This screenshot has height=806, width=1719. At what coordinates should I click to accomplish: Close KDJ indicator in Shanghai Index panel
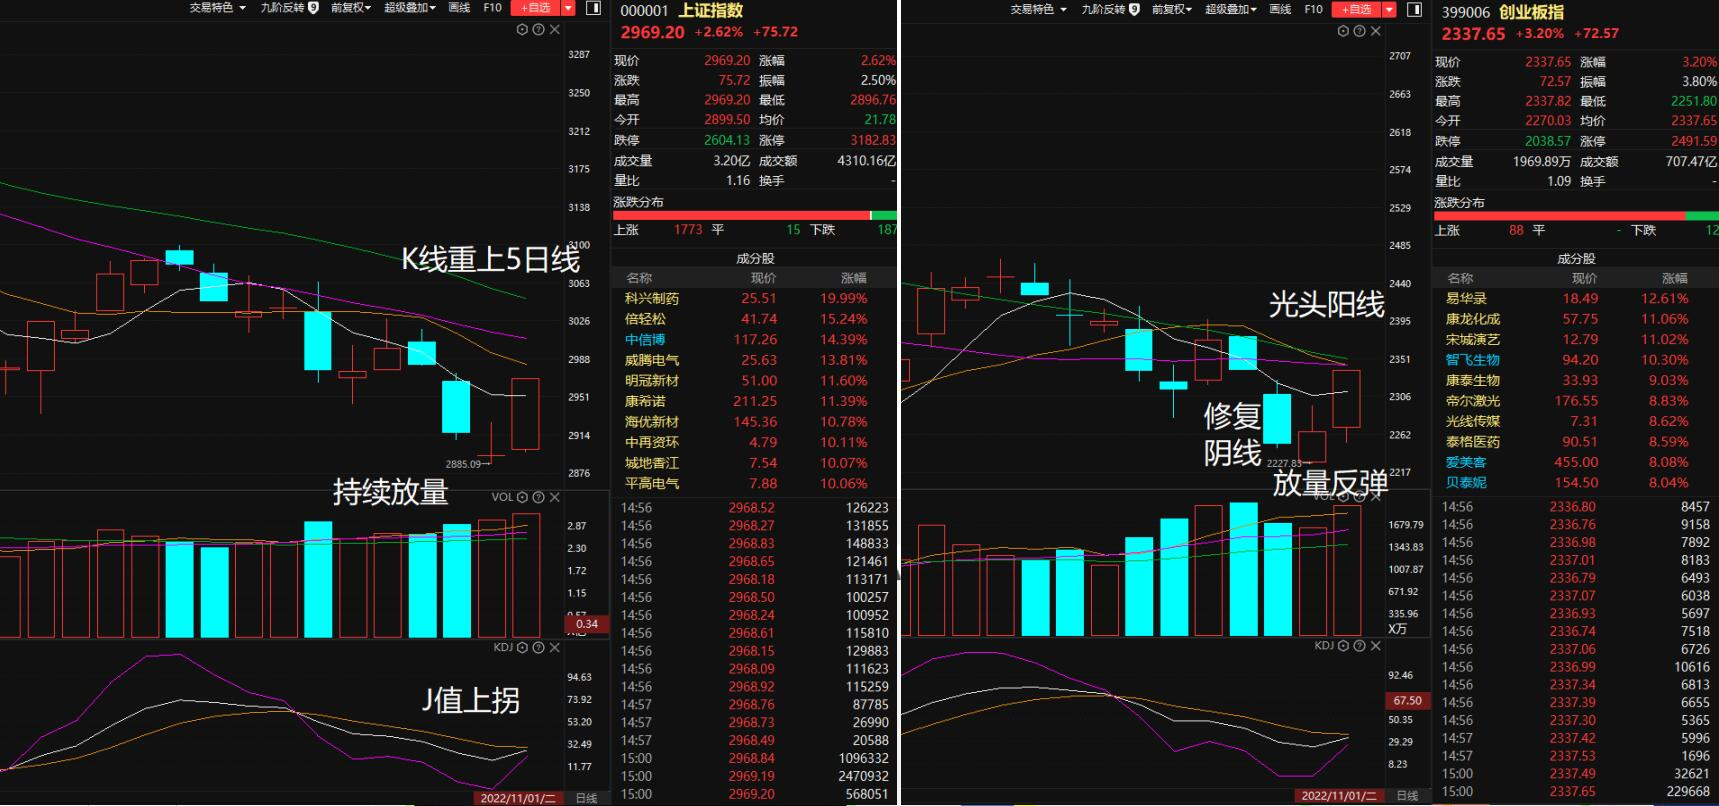tap(555, 647)
